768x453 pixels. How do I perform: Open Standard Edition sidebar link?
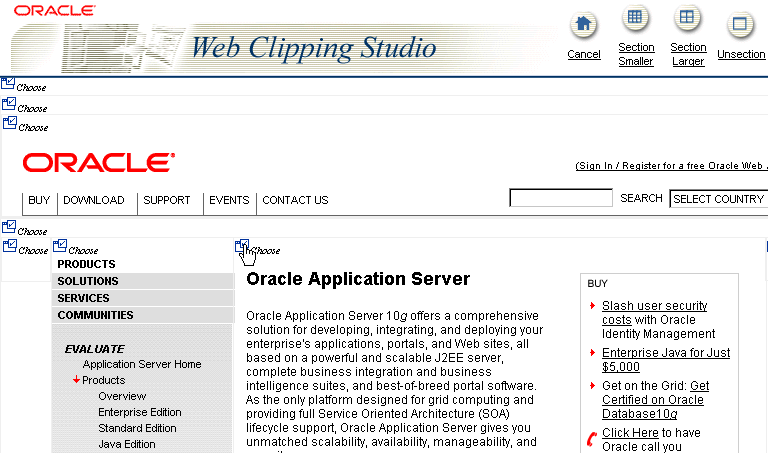pyautogui.click(x=137, y=429)
